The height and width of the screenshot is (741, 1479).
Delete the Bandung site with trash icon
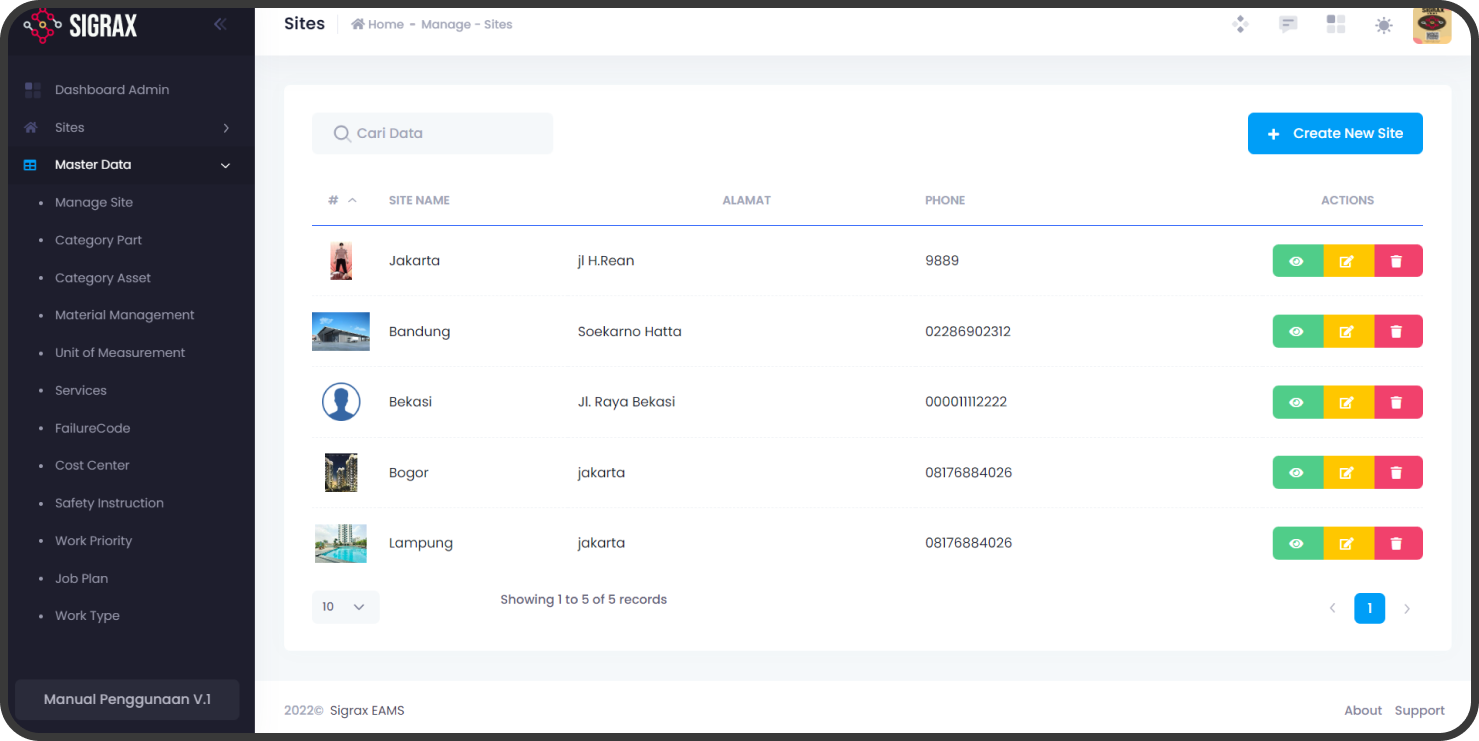point(1397,332)
